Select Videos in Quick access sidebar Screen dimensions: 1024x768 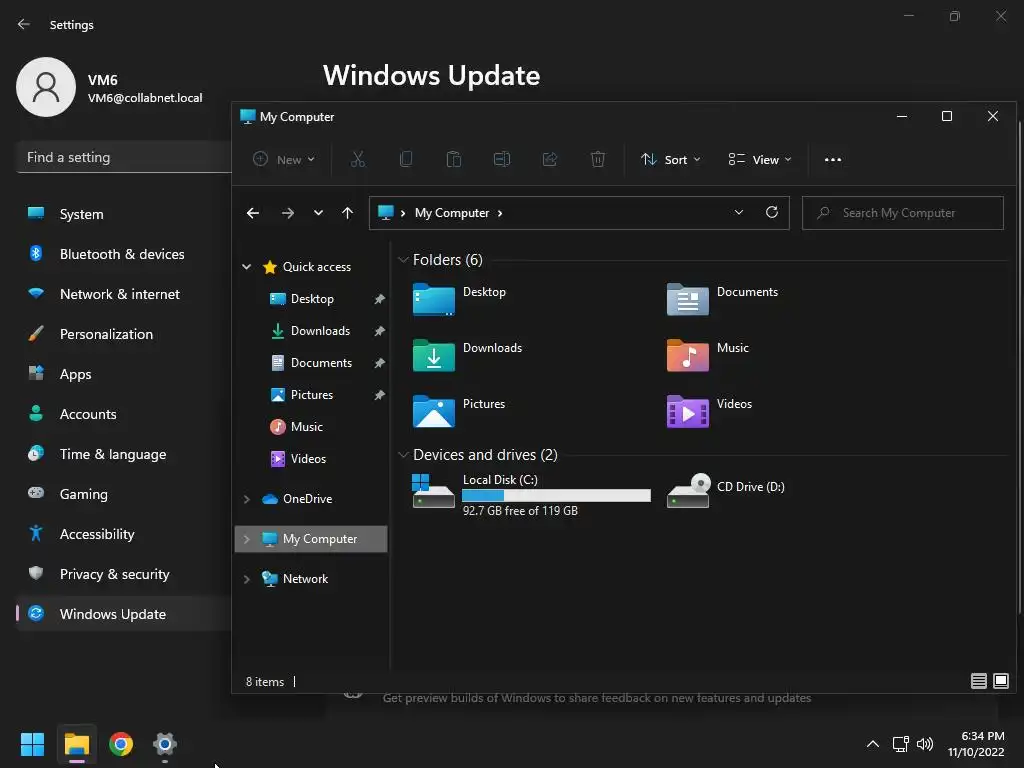coord(298,459)
